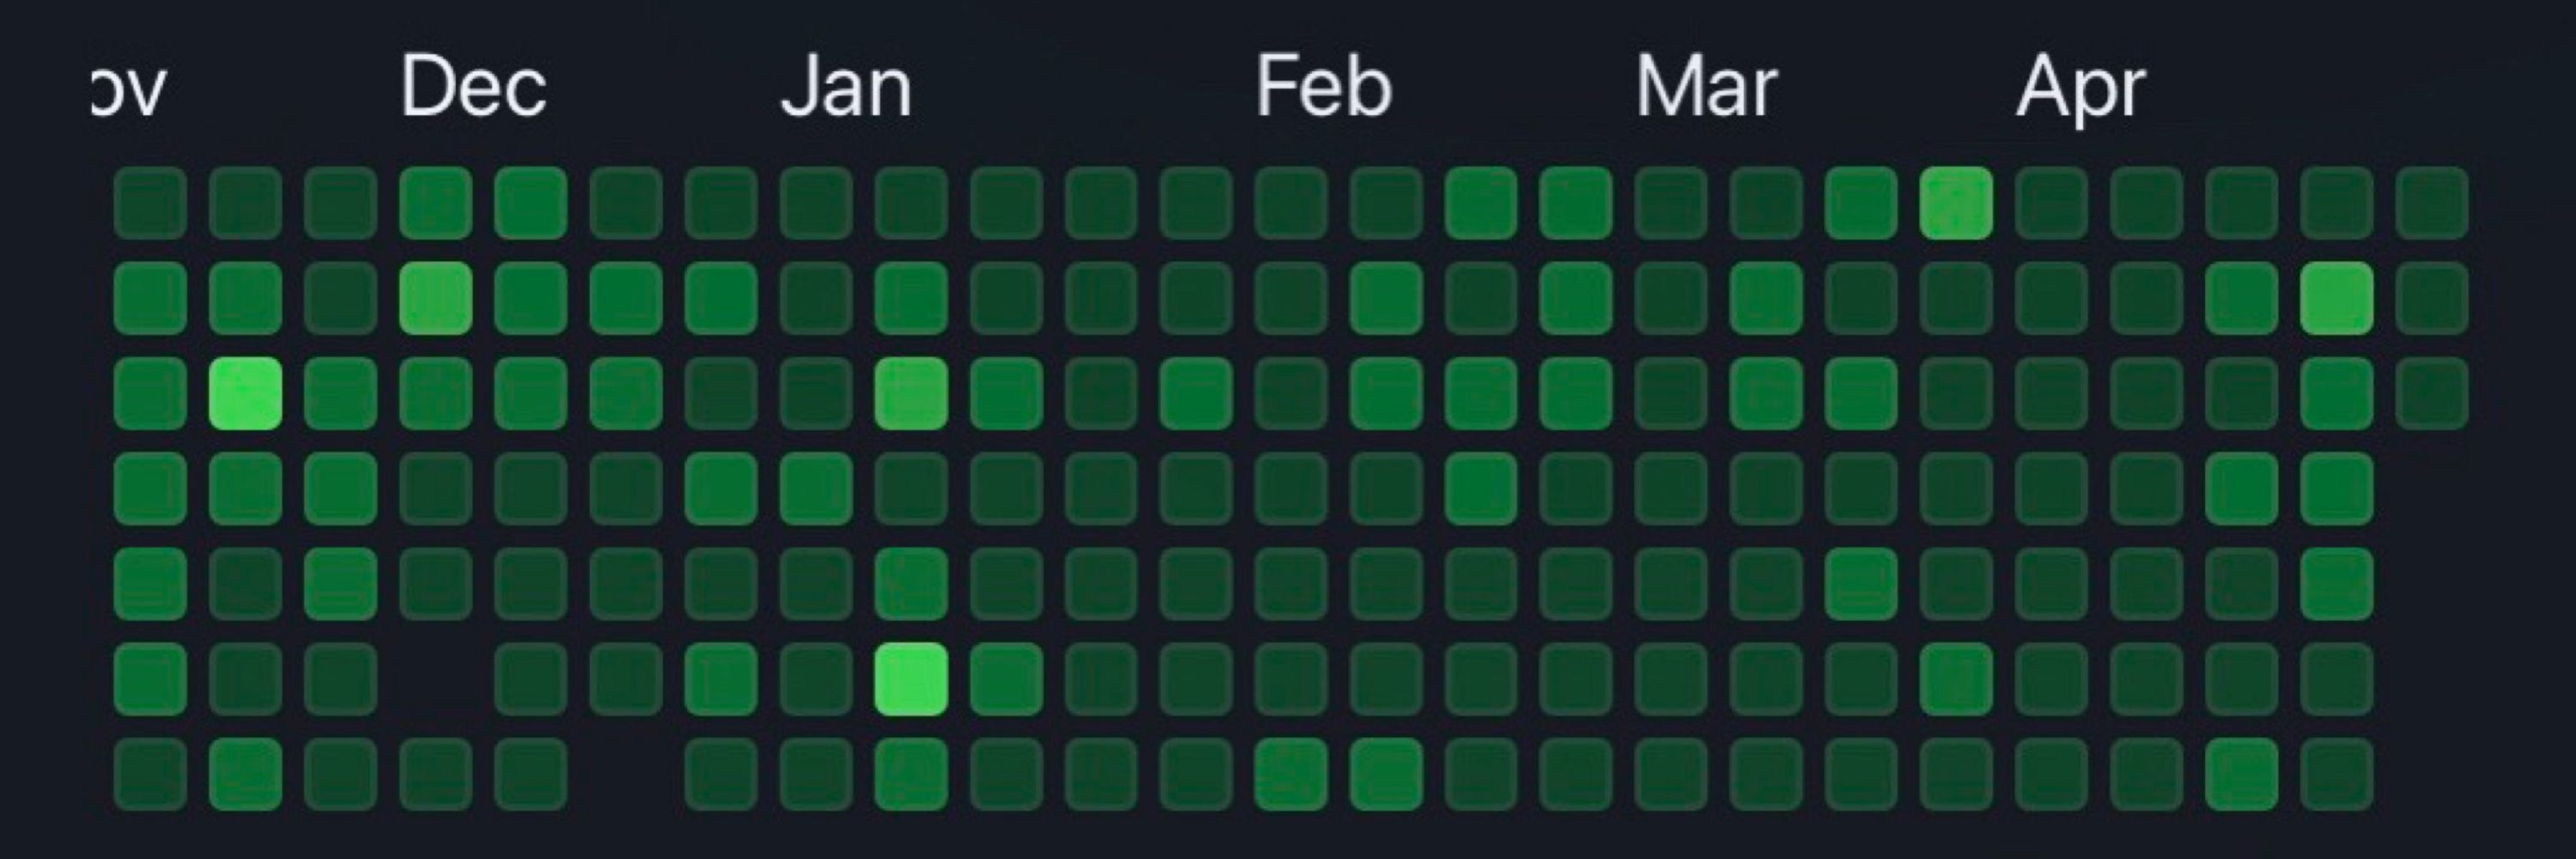The image size is (2576, 859).
Task: Select the bottom-row cell in the first column
Action: (x=150, y=774)
